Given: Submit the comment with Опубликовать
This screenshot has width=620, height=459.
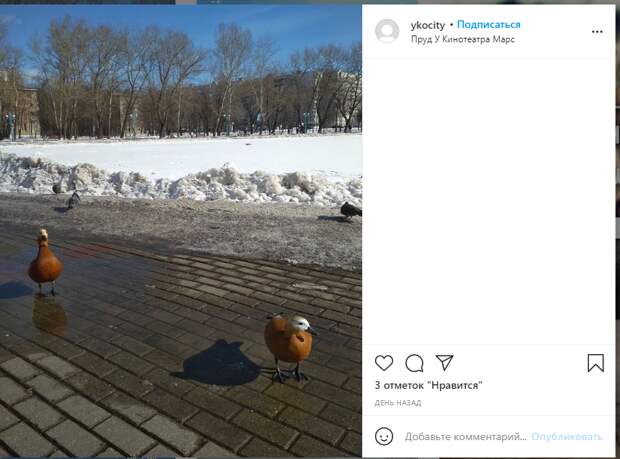Looking at the screenshot, I should (x=567, y=436).
